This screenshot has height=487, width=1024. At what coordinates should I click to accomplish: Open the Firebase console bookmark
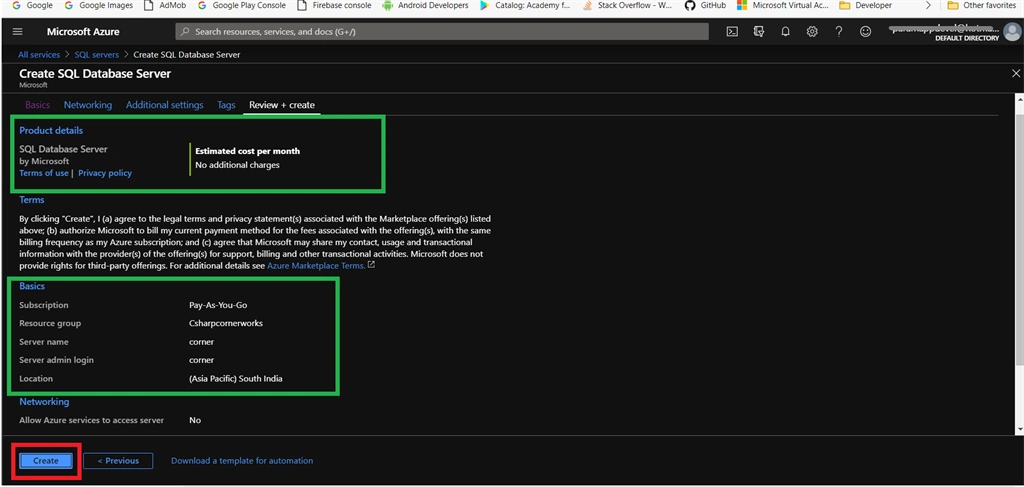click(x=334, y=5)
